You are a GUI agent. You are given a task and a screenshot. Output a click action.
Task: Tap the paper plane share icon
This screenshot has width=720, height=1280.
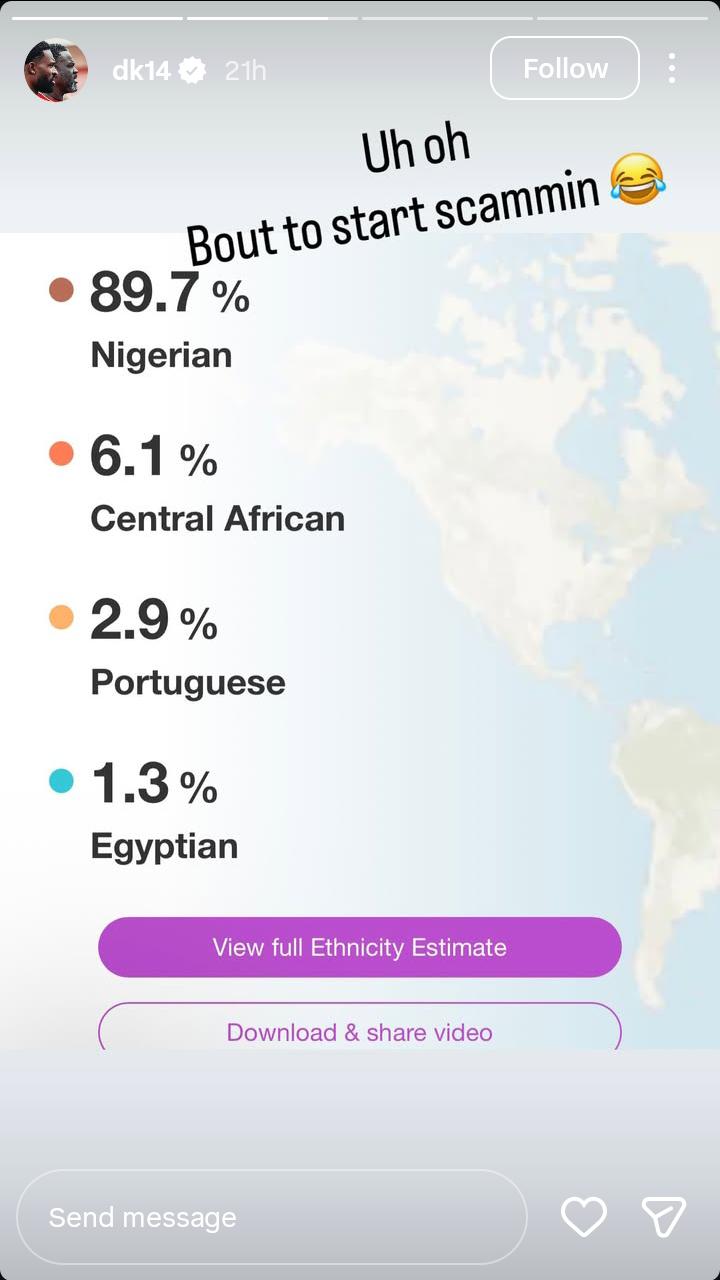[x=663, y=1216]
